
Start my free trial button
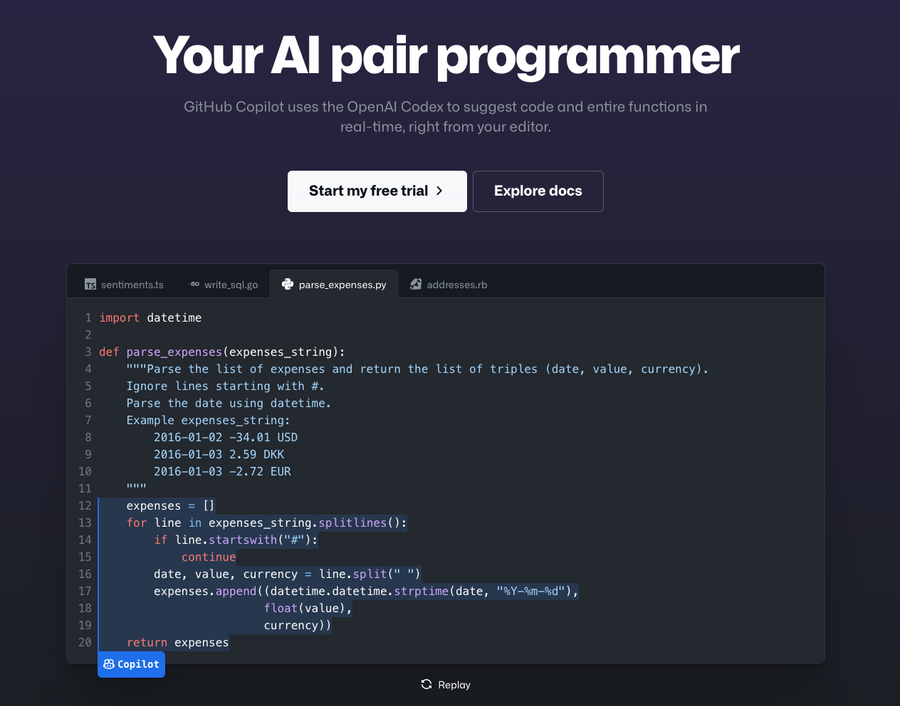pyautogui.click(x=377, y=191)
